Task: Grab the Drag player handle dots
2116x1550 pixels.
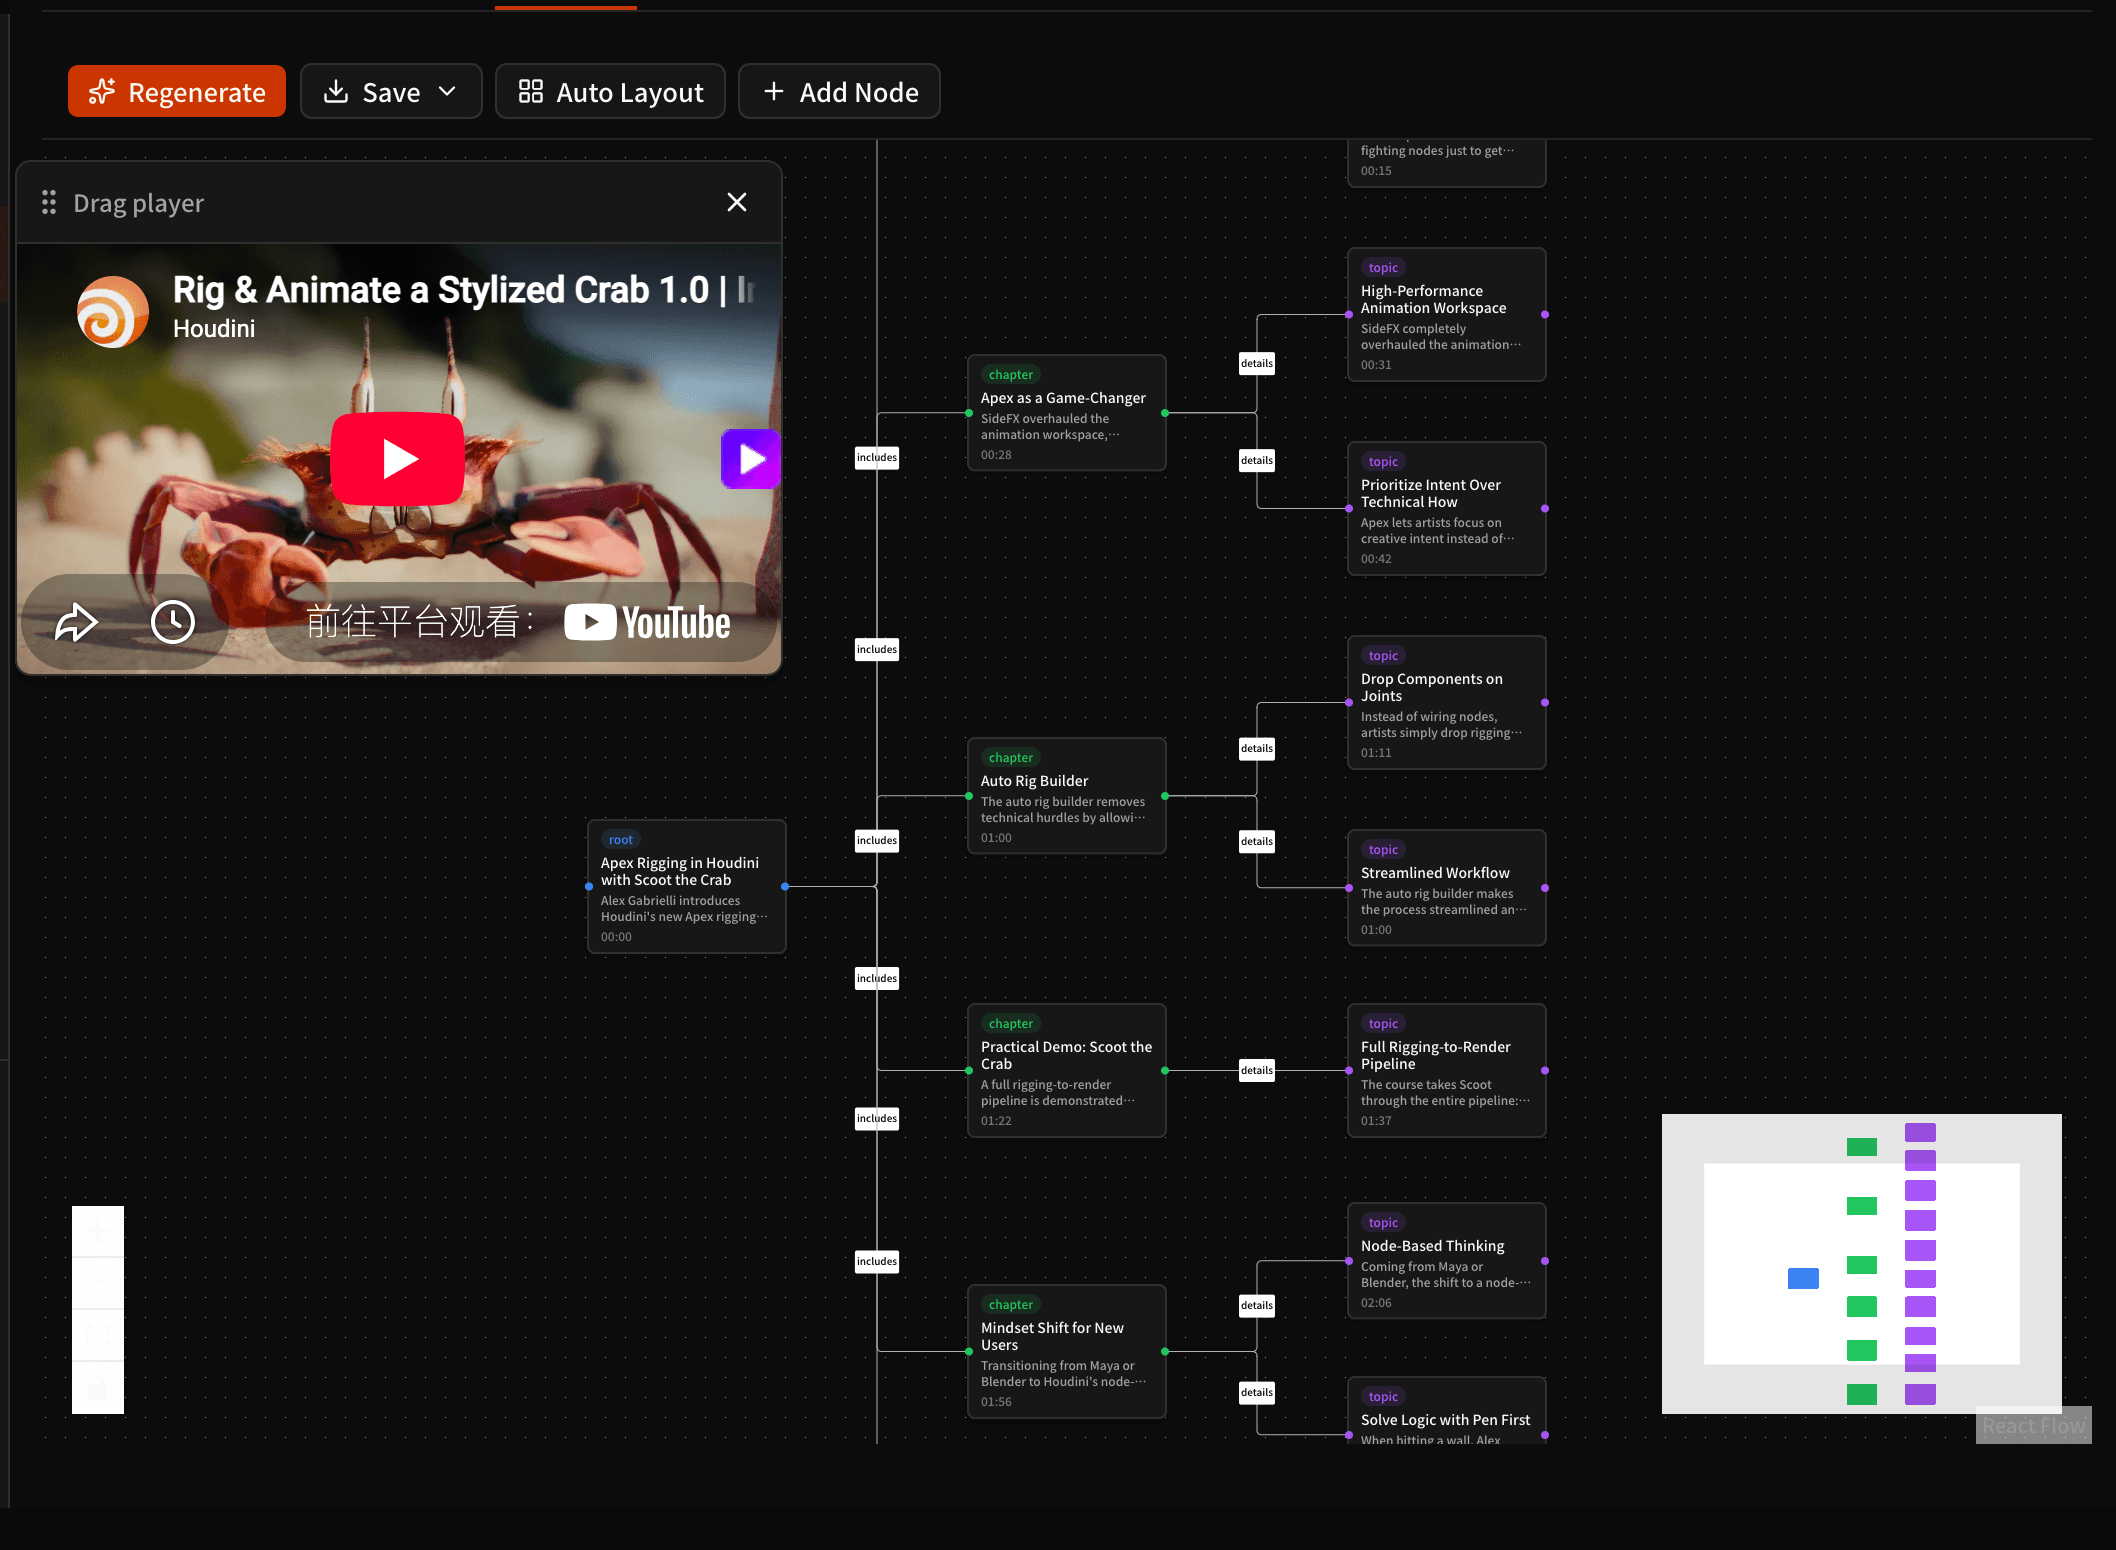Action: tap(49, 203)
